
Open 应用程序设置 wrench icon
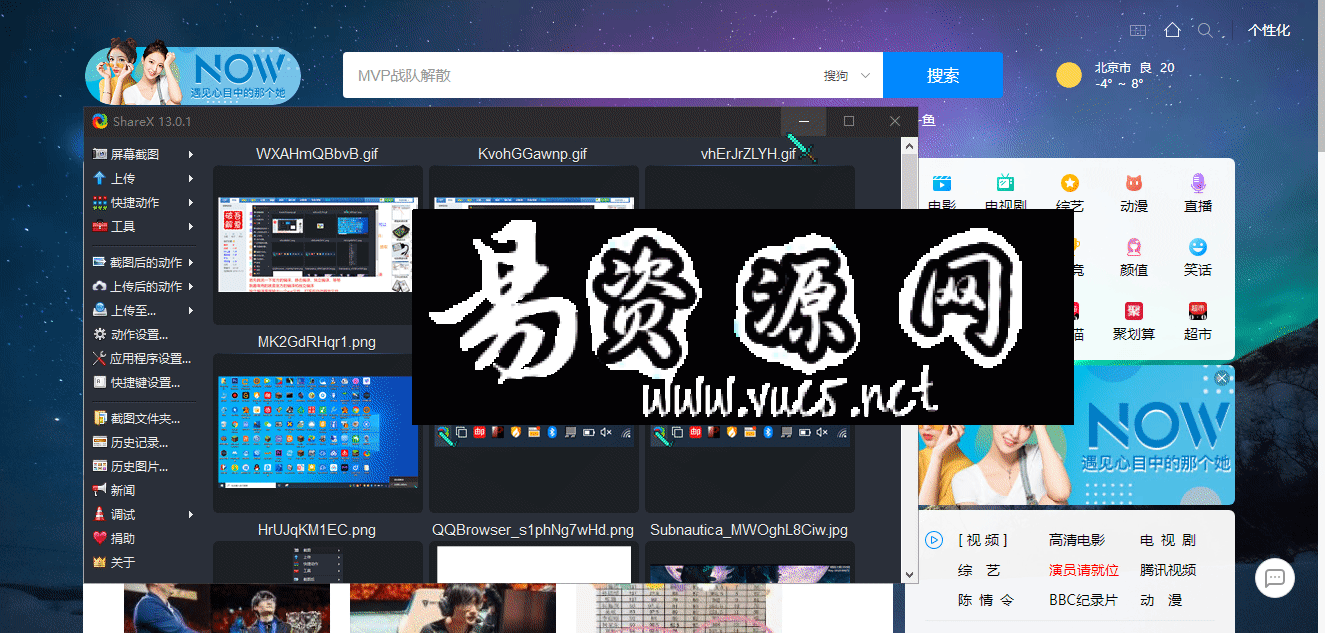(x=99, y=358)
